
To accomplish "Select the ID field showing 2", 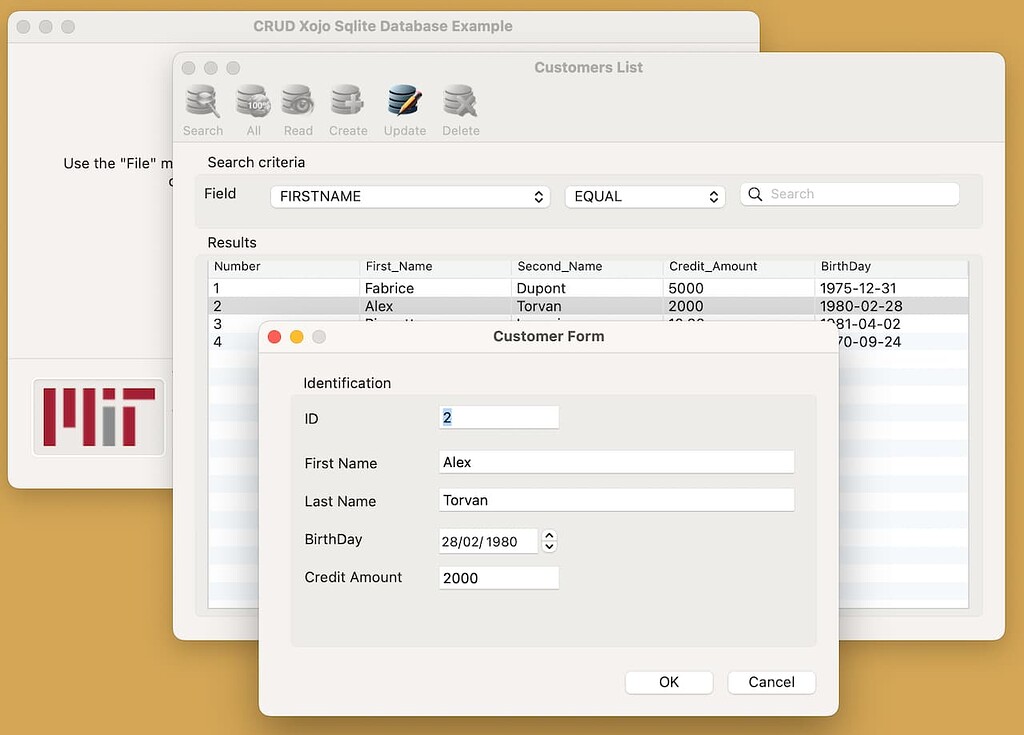I will pyautogui.click(x=497, y=417).
